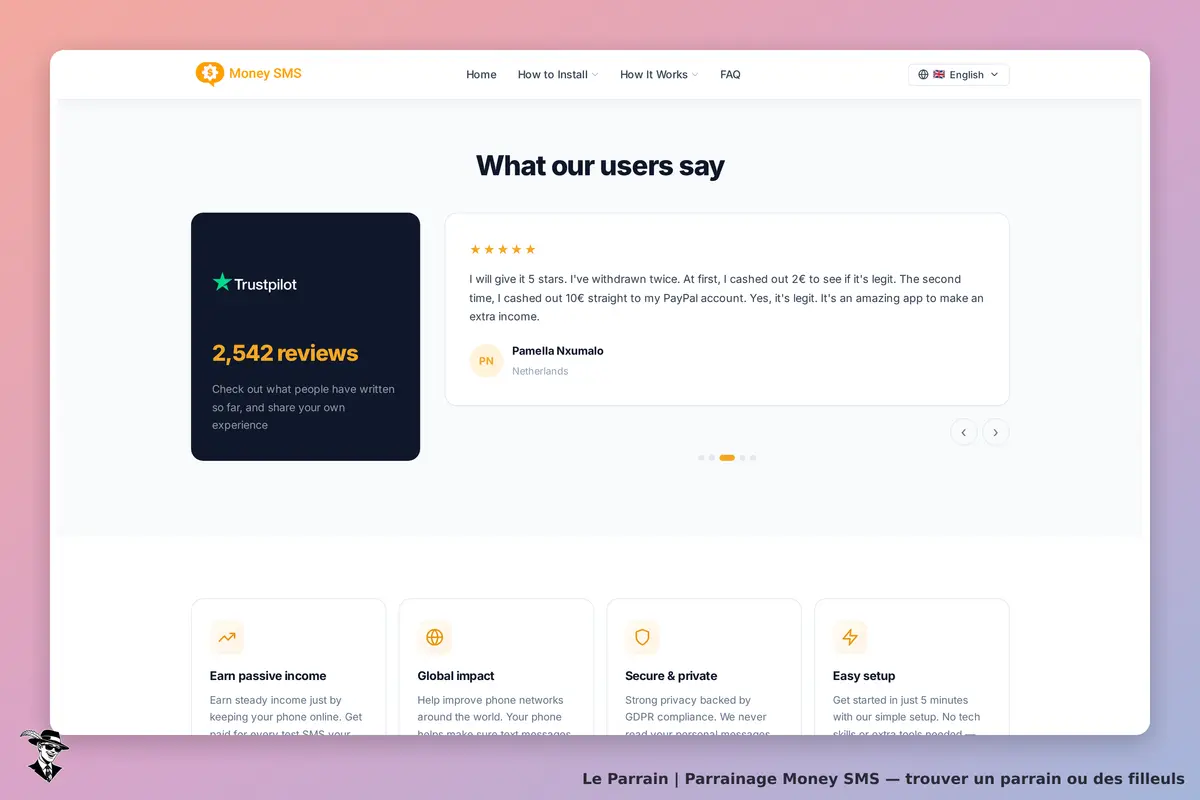This screenshot has height=800, width=1200.
Task: Advance to the next review with the right arrow
Action: point(996,432)
